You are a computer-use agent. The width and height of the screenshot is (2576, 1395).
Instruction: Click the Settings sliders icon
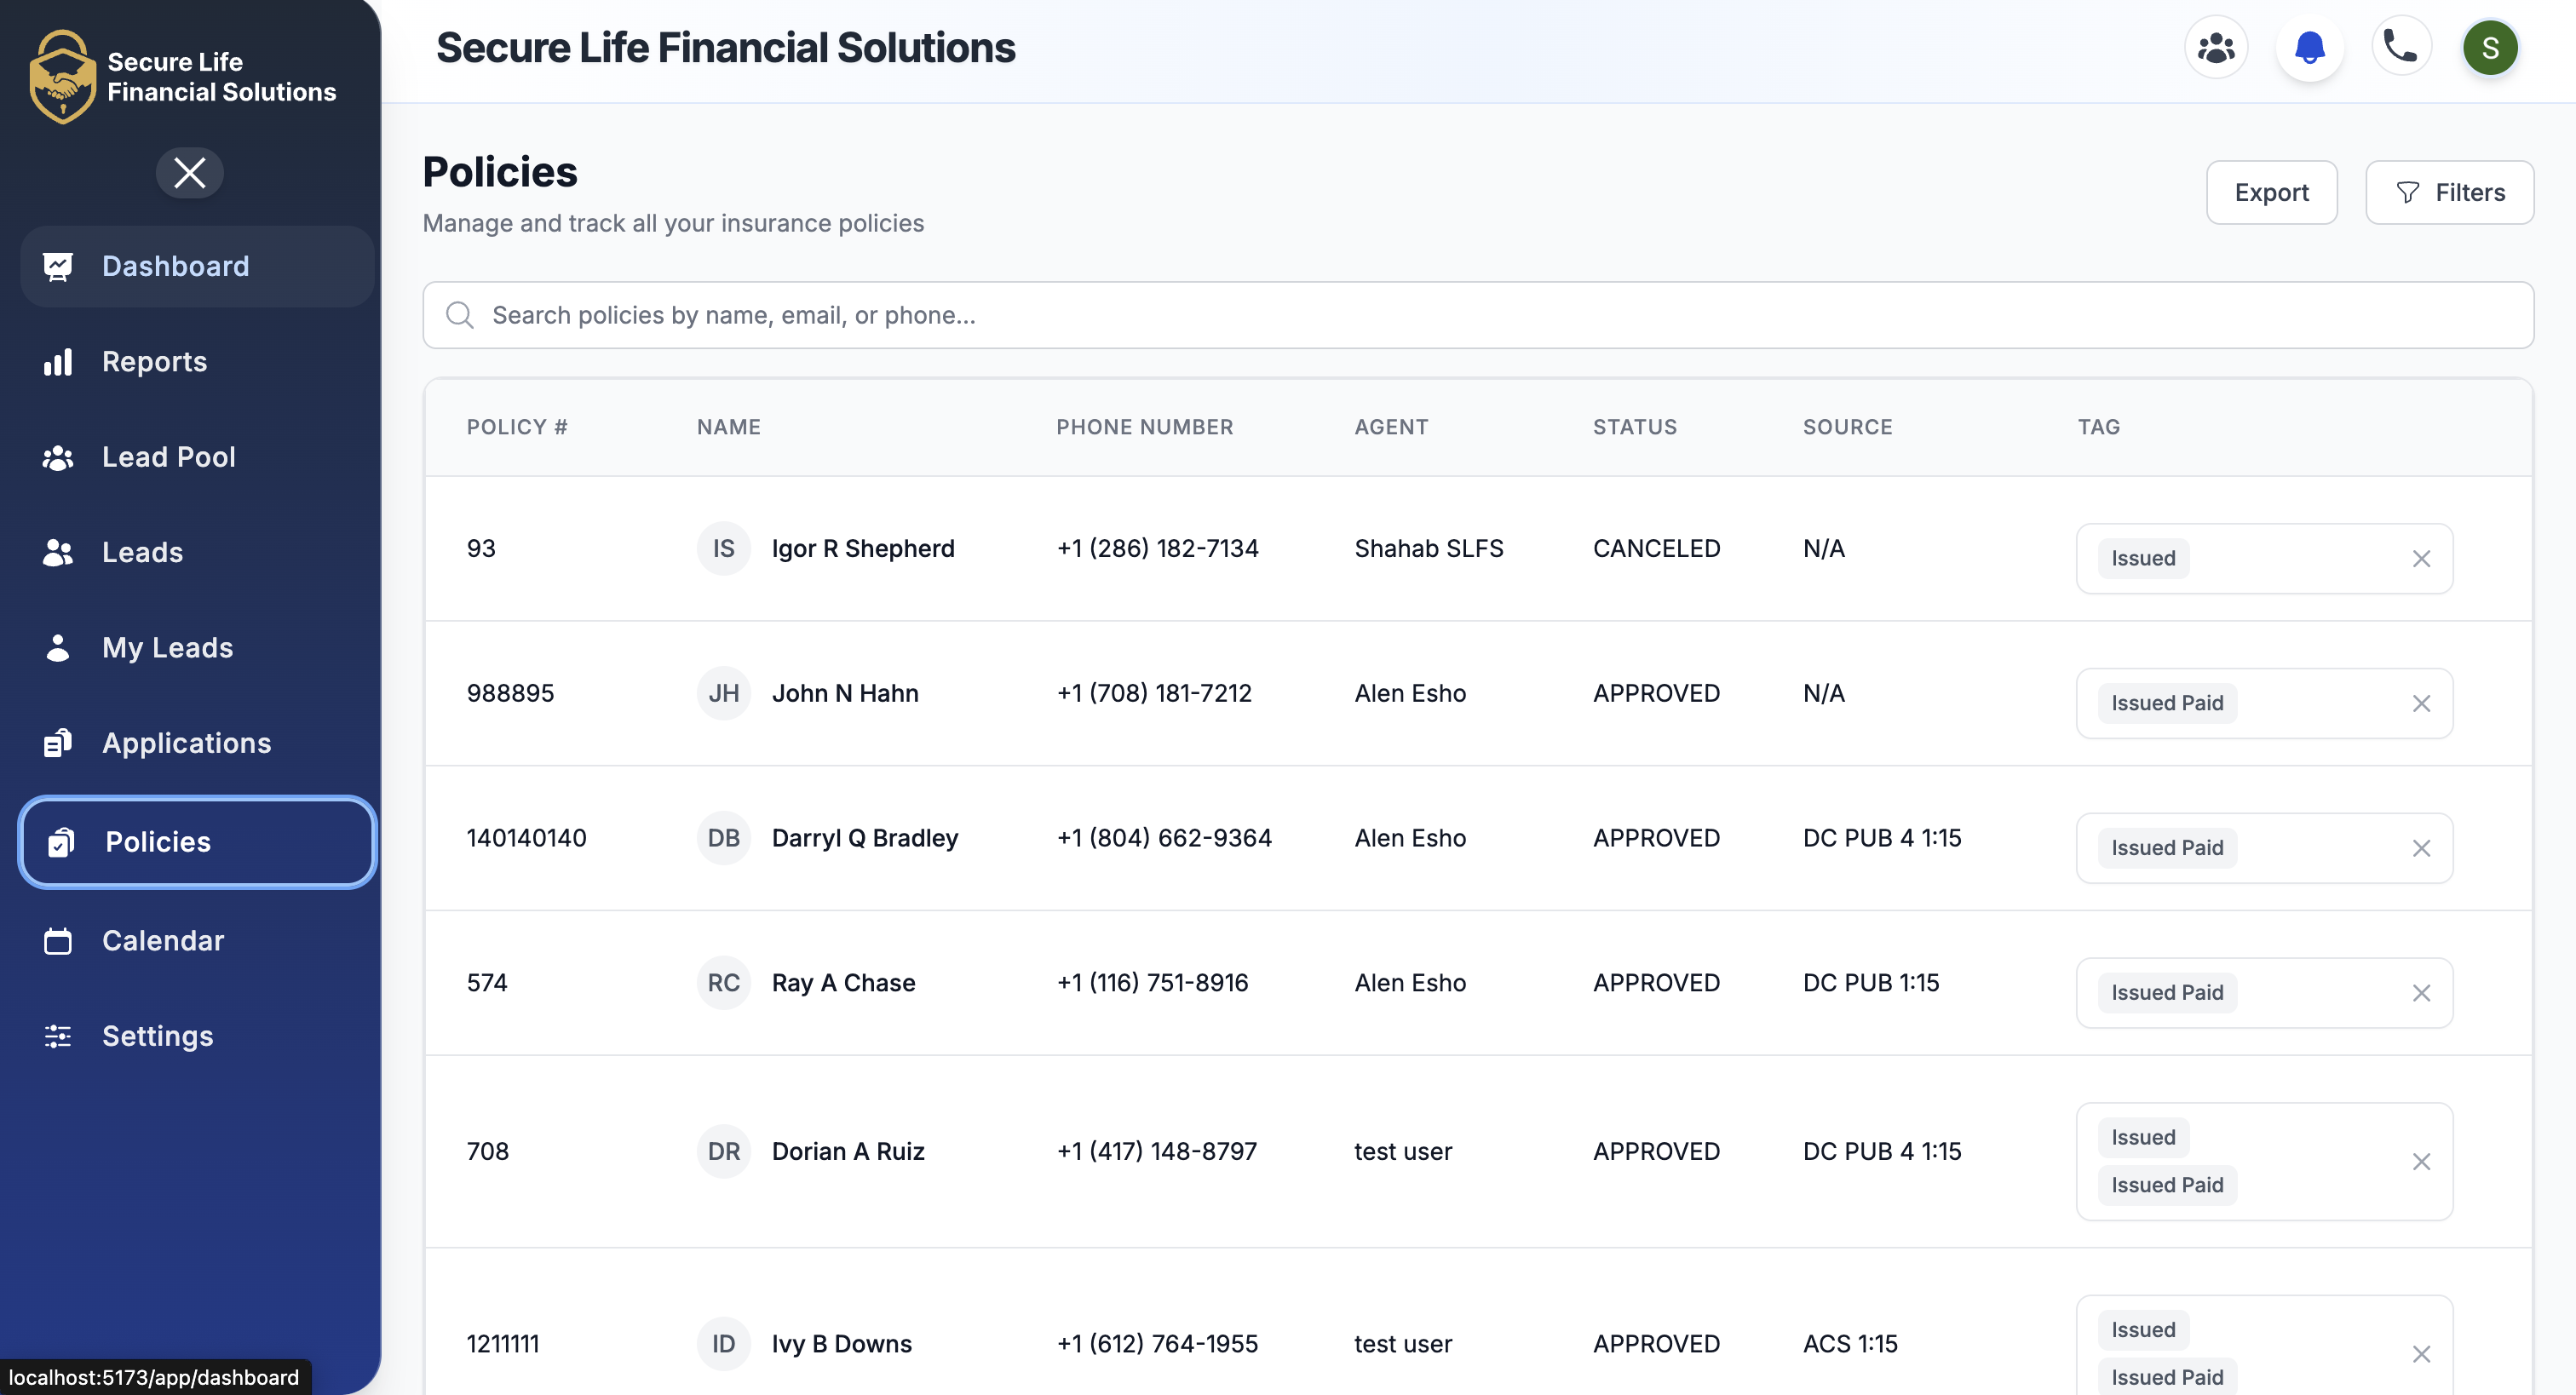[58, 1036]
